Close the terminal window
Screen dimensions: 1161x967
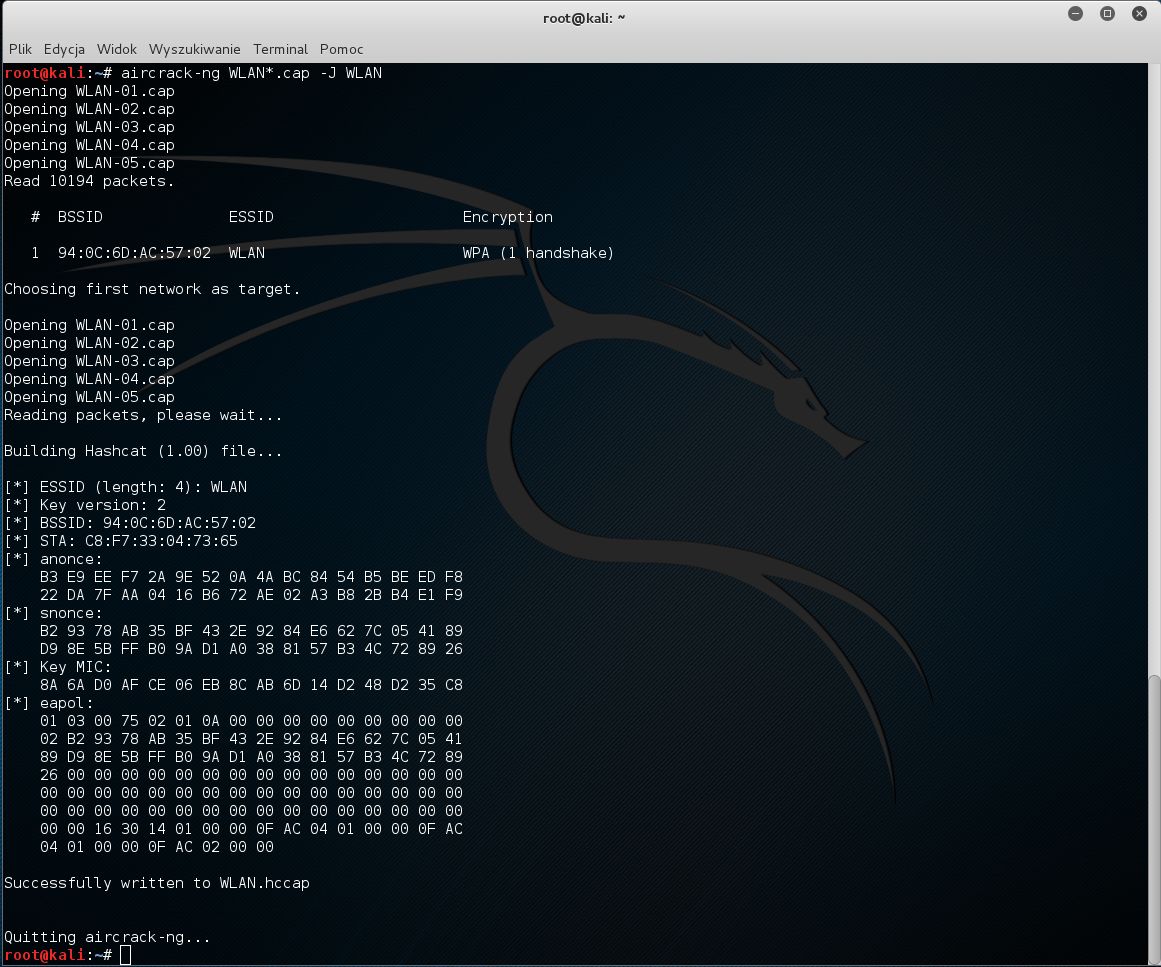(1139, 13)
